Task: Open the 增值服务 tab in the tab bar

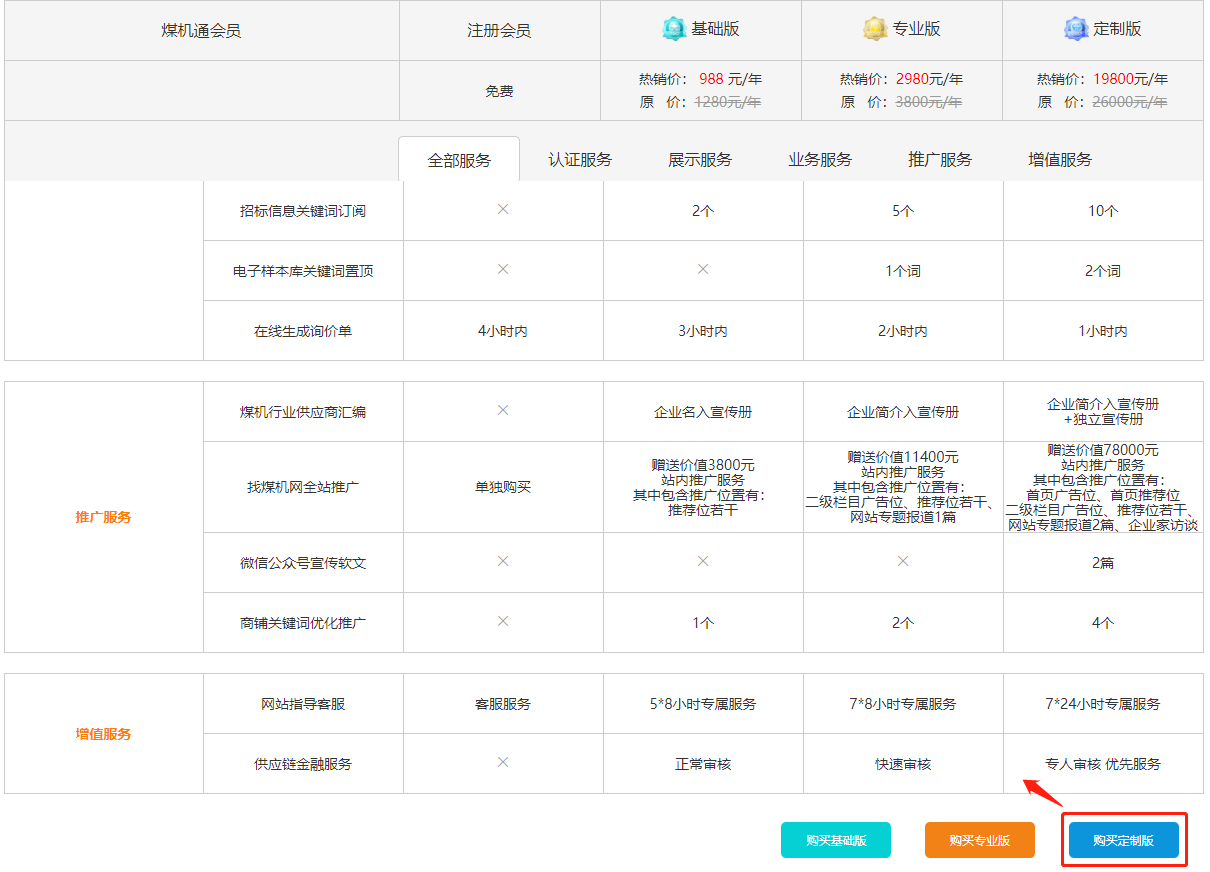Action: click(1060, 160)
